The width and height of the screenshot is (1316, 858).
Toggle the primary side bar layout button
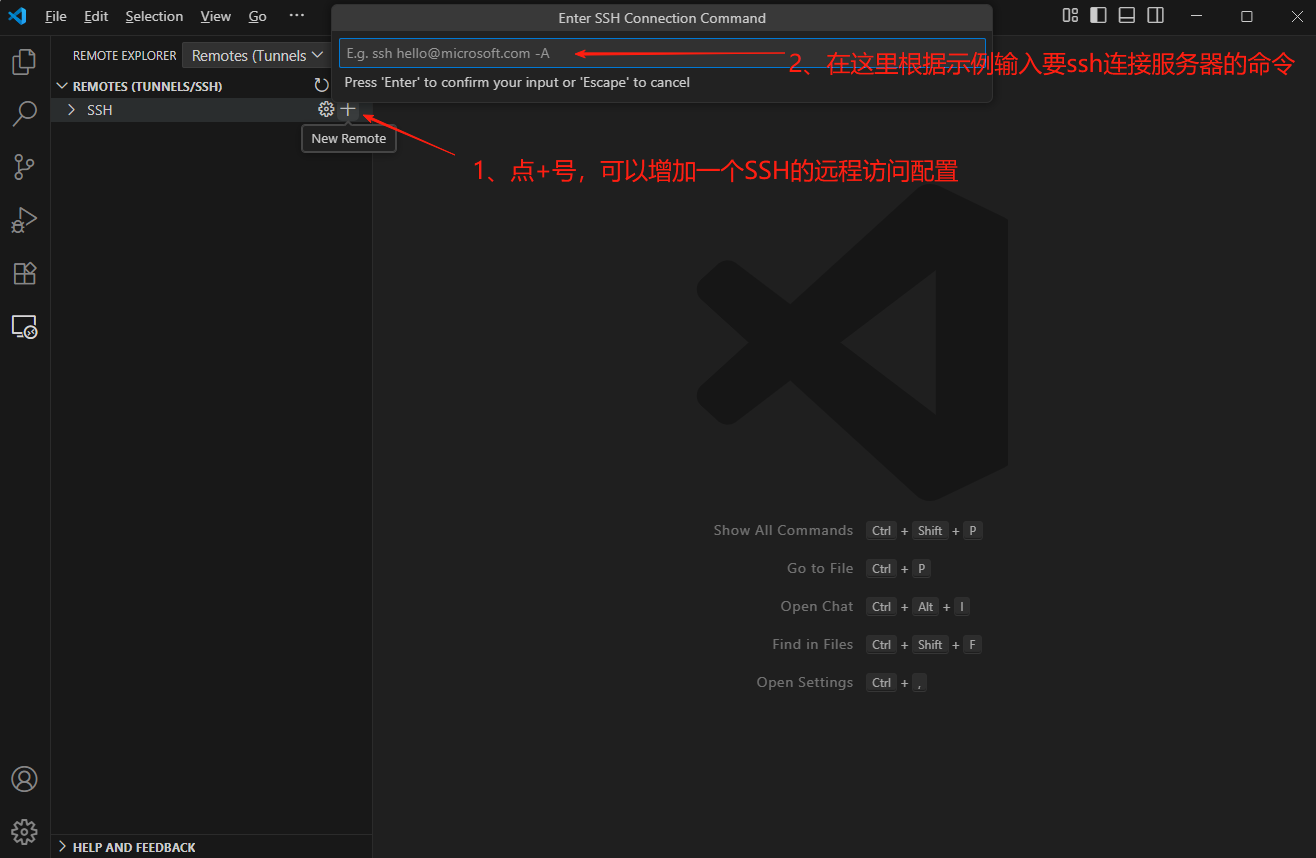1098,16
